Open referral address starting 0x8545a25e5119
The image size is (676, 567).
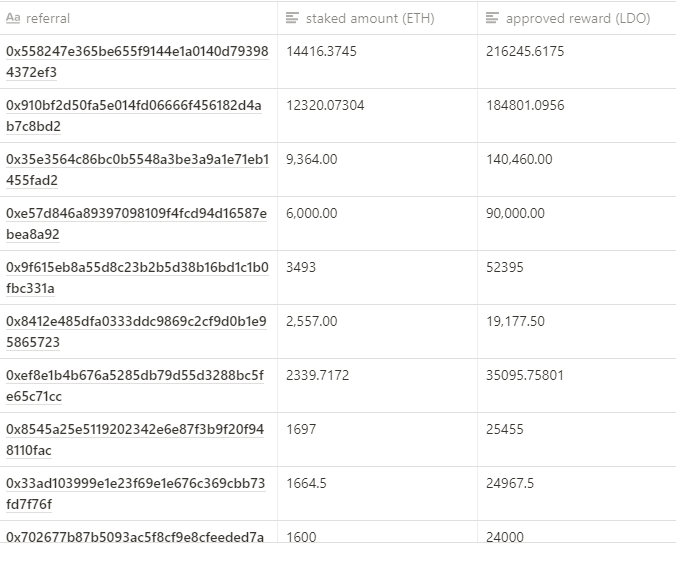(x=135, y=439)
